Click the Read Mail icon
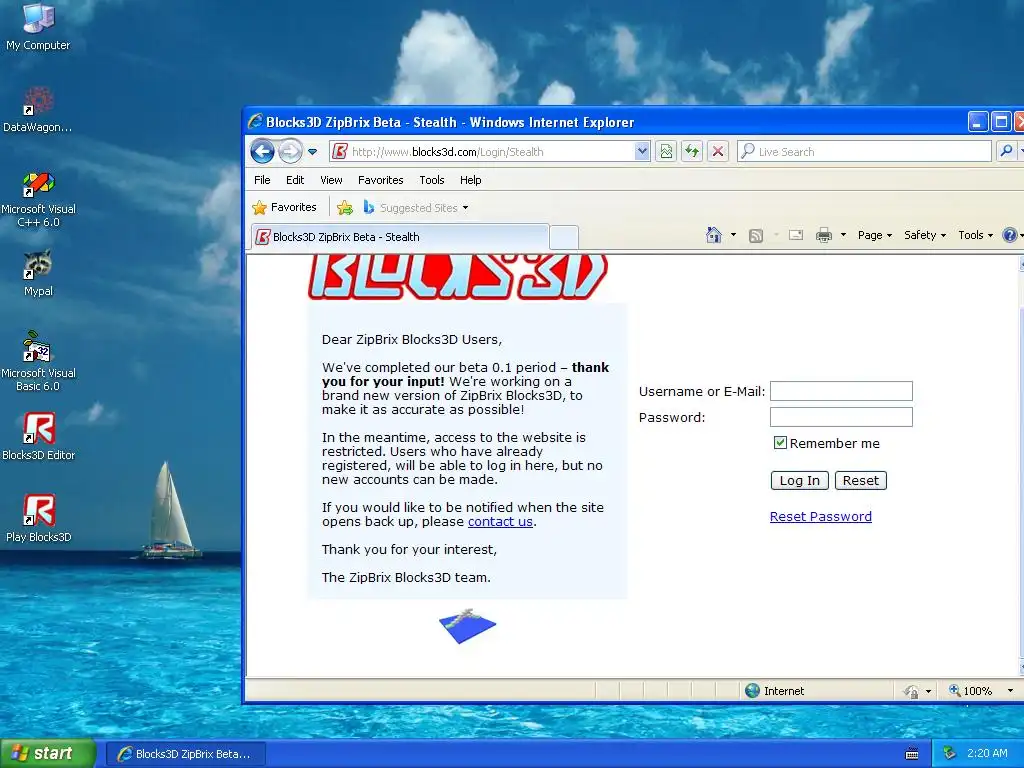 pyautogui.click(x=795, y=235)
